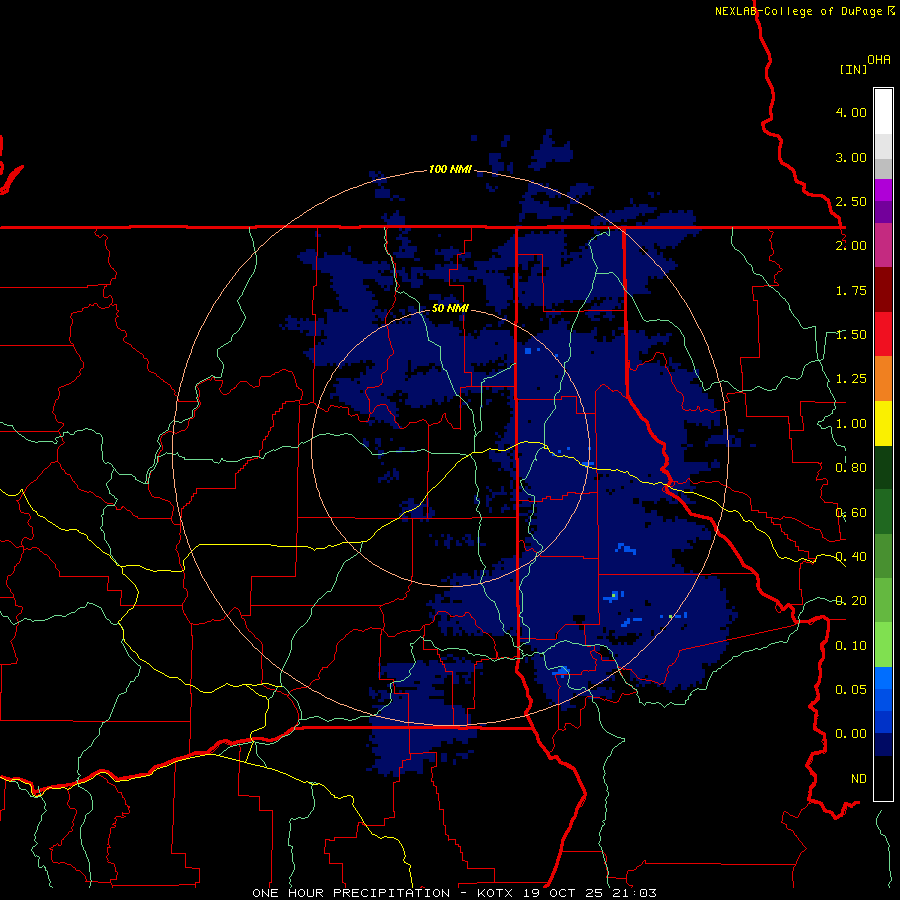Click the 100 NMI range ring label

pyautogui.click(x=450, y=169)
